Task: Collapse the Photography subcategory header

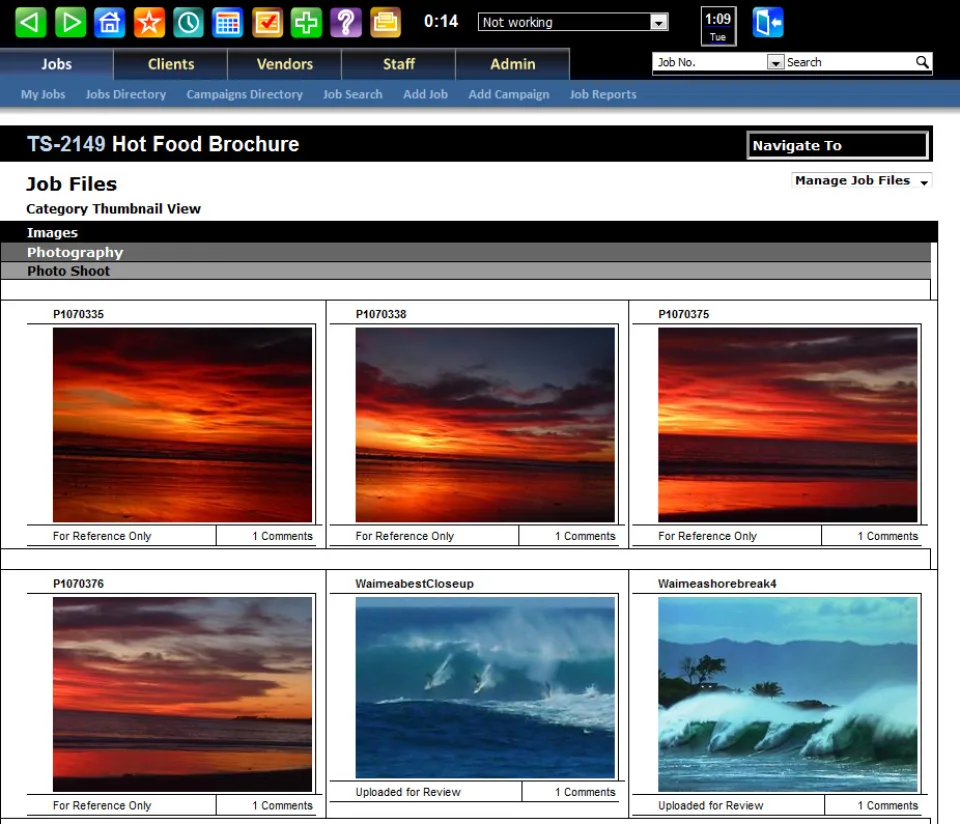Action: pos(465,252)
